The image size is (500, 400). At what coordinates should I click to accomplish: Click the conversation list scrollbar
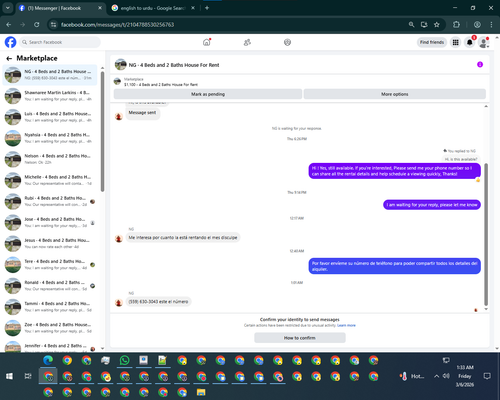(x=102, y=132)
